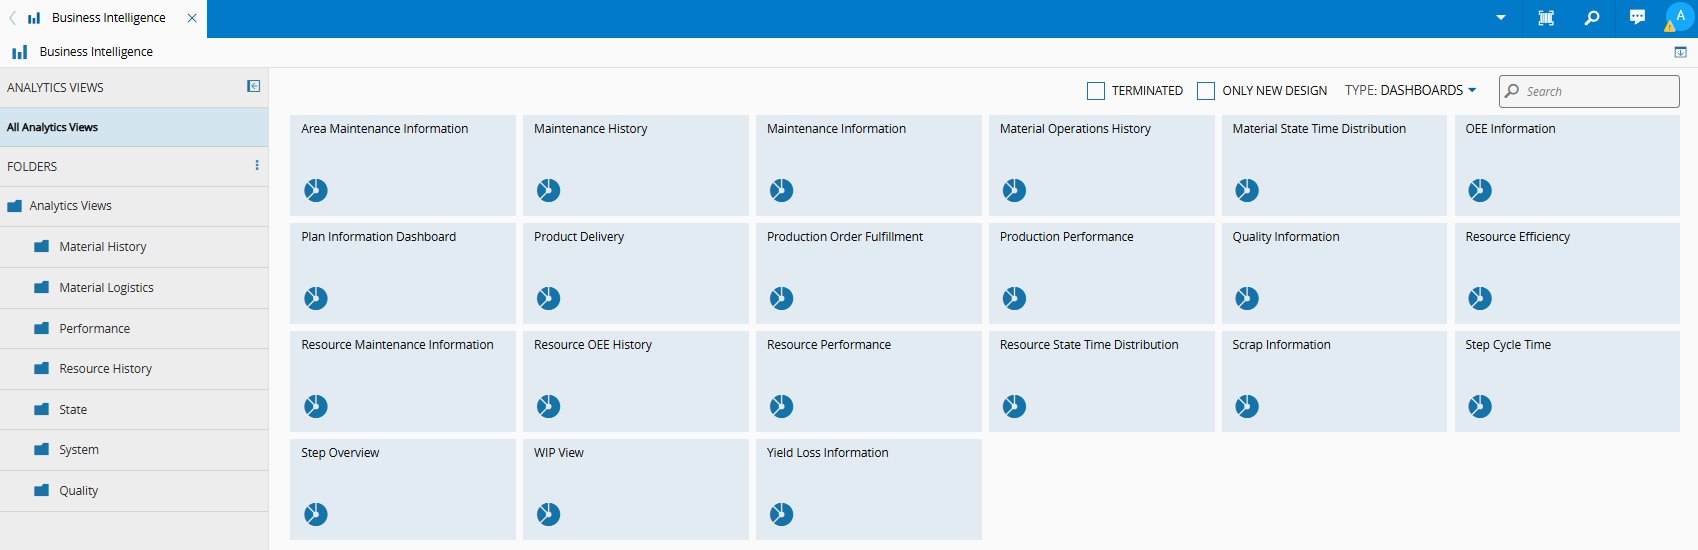Open the Performance folder
1698x550 pixels.
pyautogui.click(x=134, y=329)
